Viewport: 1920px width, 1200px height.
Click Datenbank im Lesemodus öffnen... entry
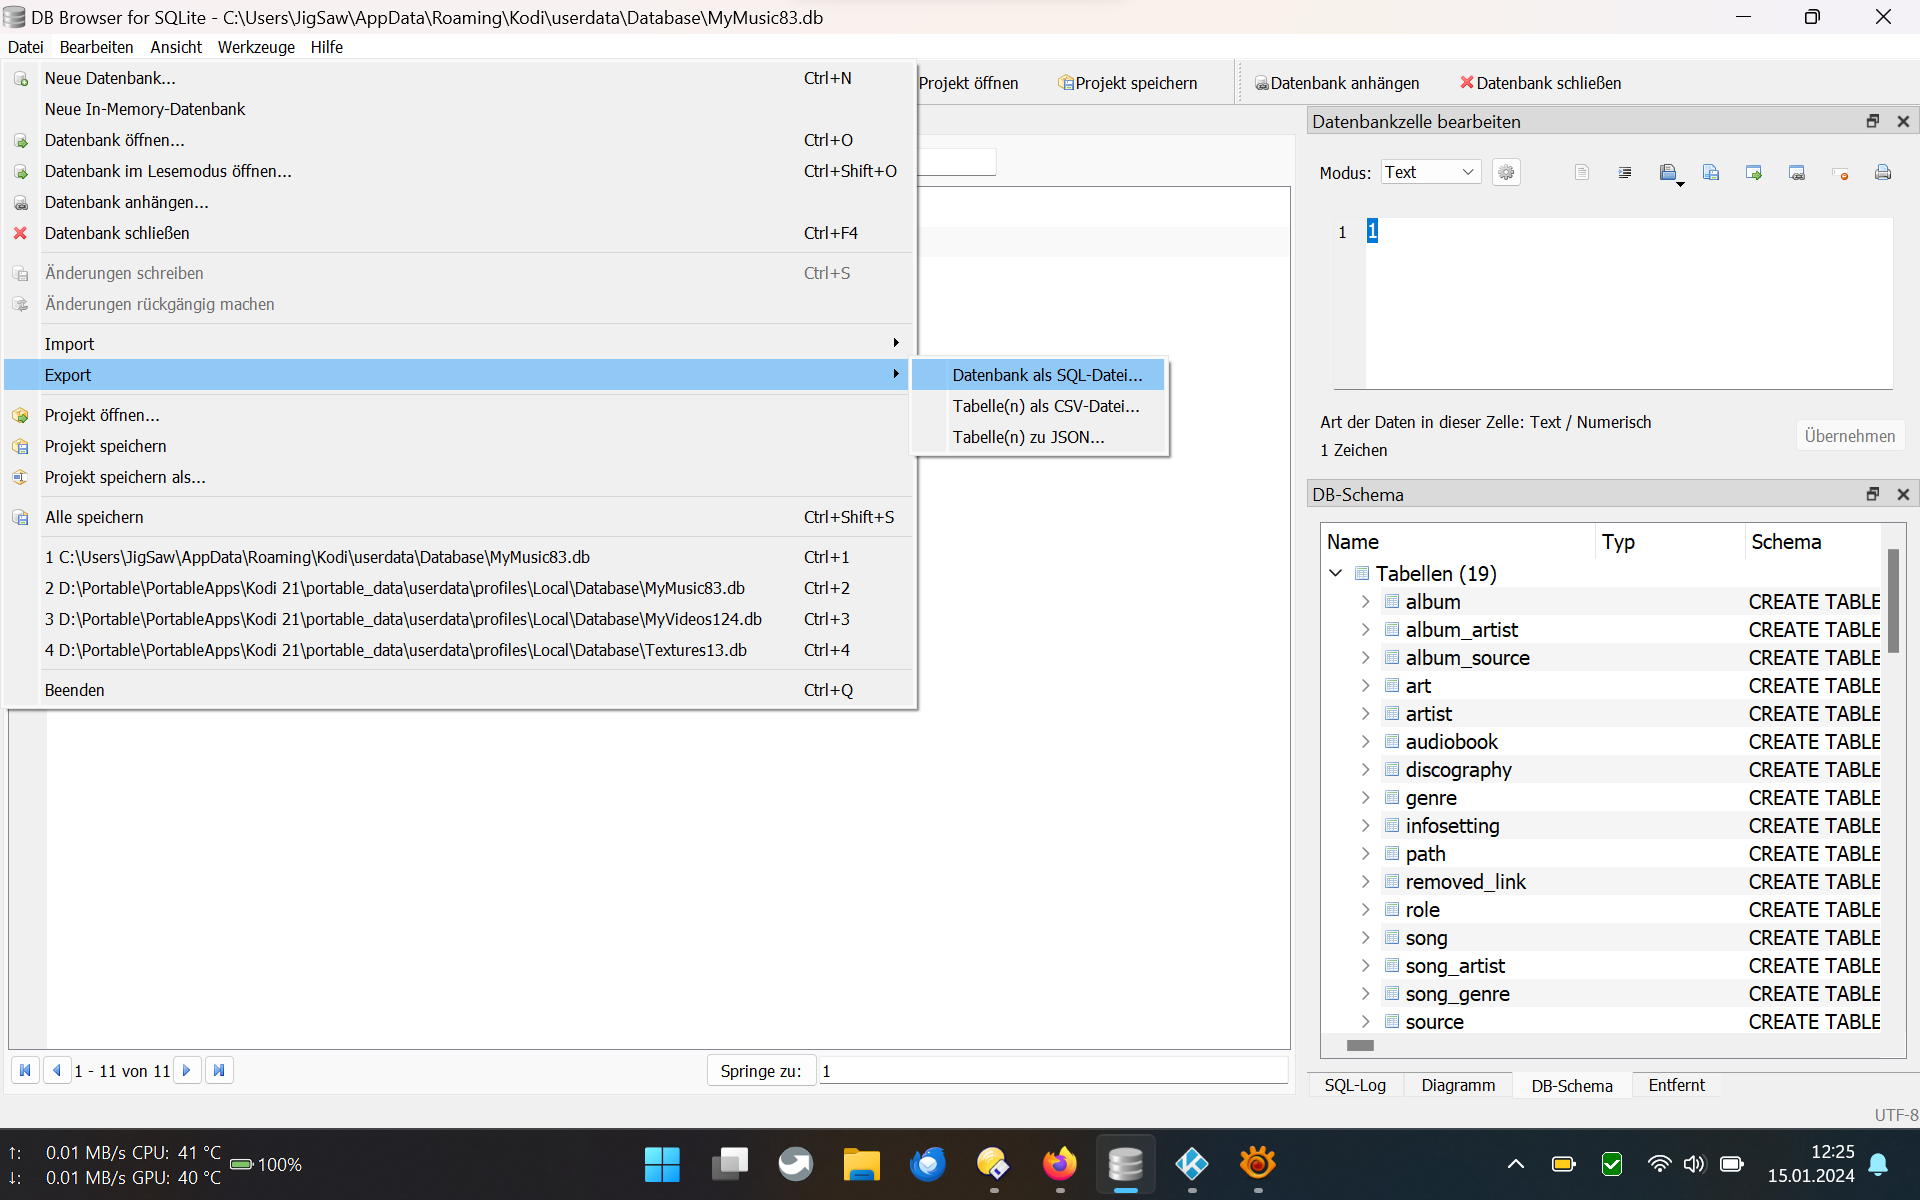point(457,171)
